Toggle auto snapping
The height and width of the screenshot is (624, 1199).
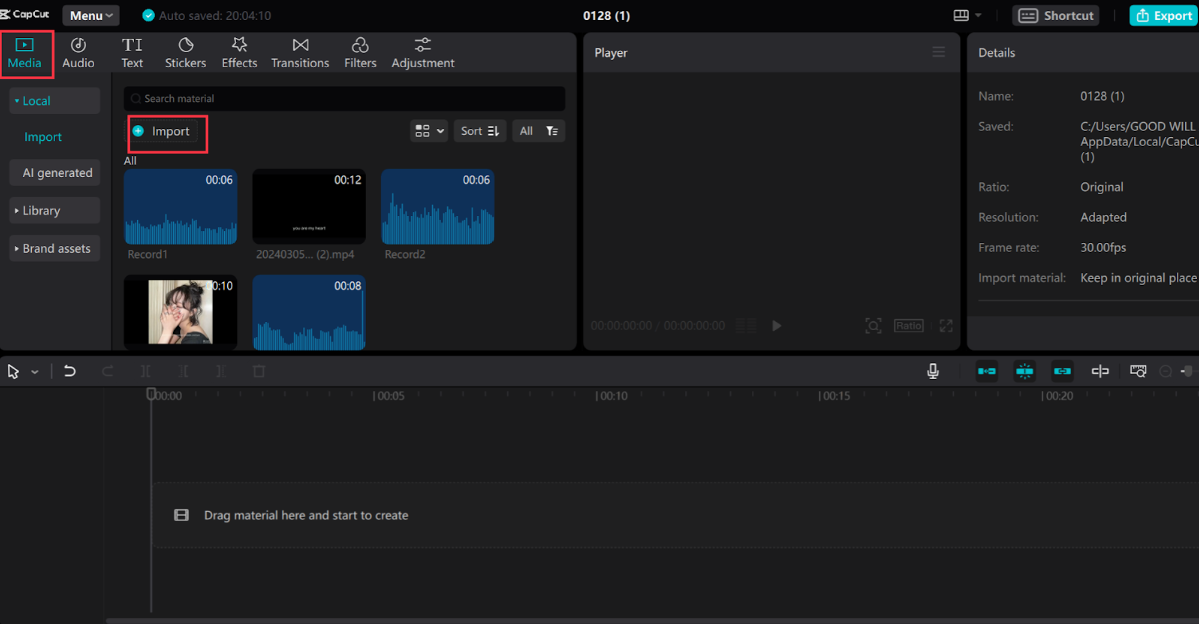point(1025,372)
